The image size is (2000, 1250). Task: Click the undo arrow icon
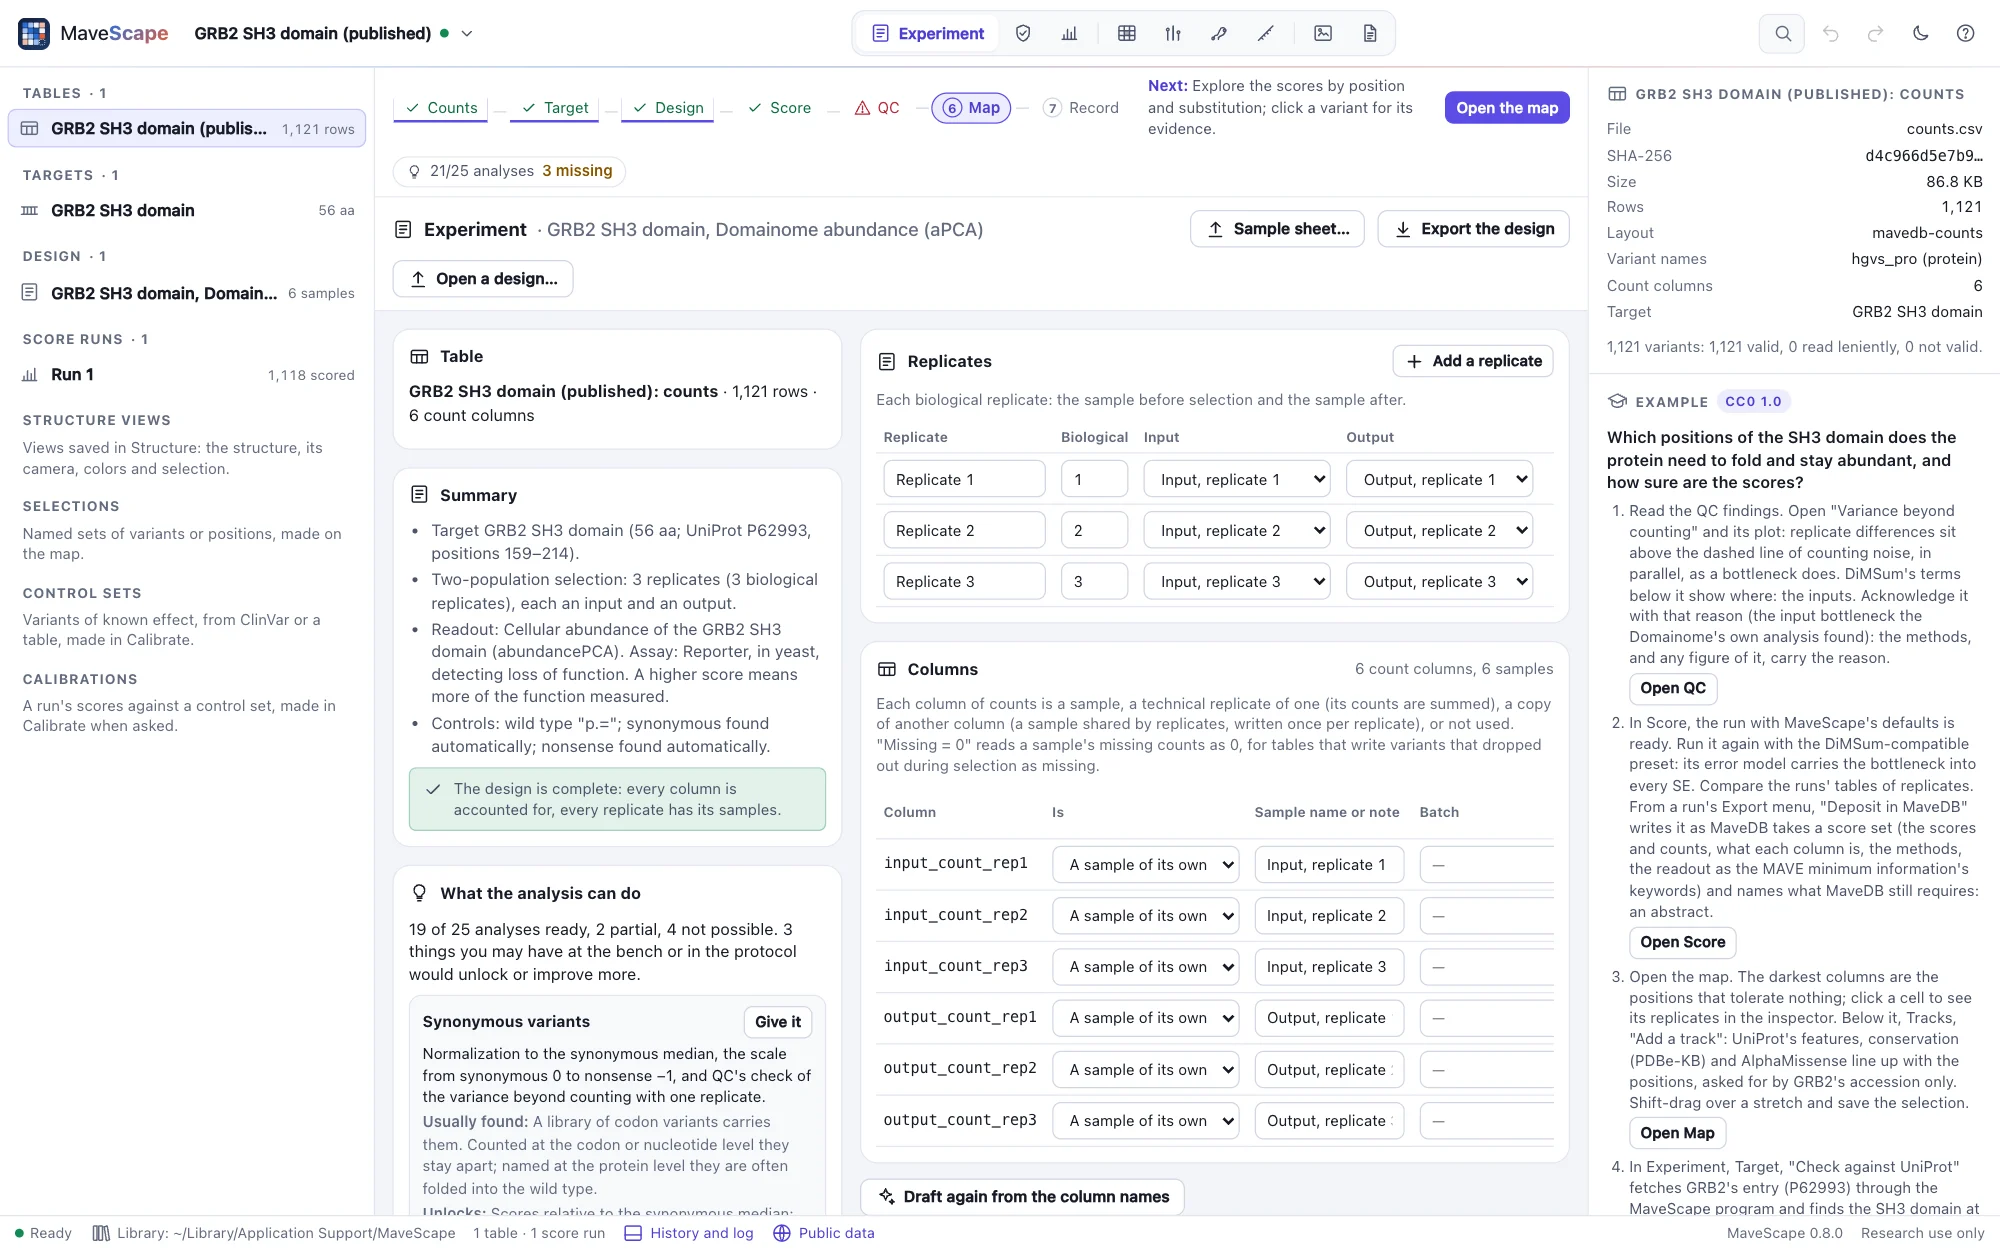click(x=1830, y=33)
